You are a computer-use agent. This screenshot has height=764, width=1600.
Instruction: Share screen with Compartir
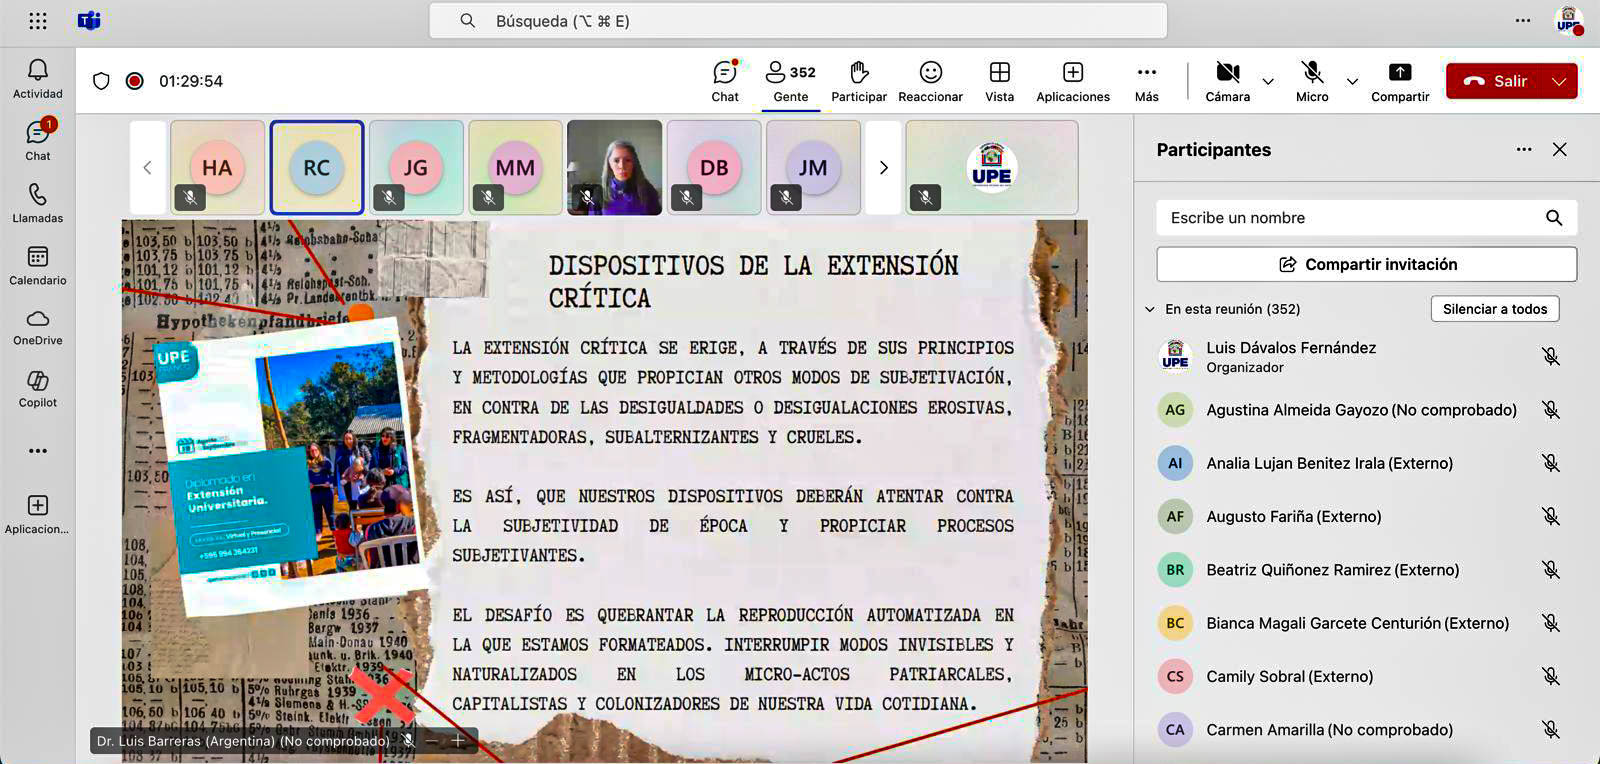[x=1400, y=81]
